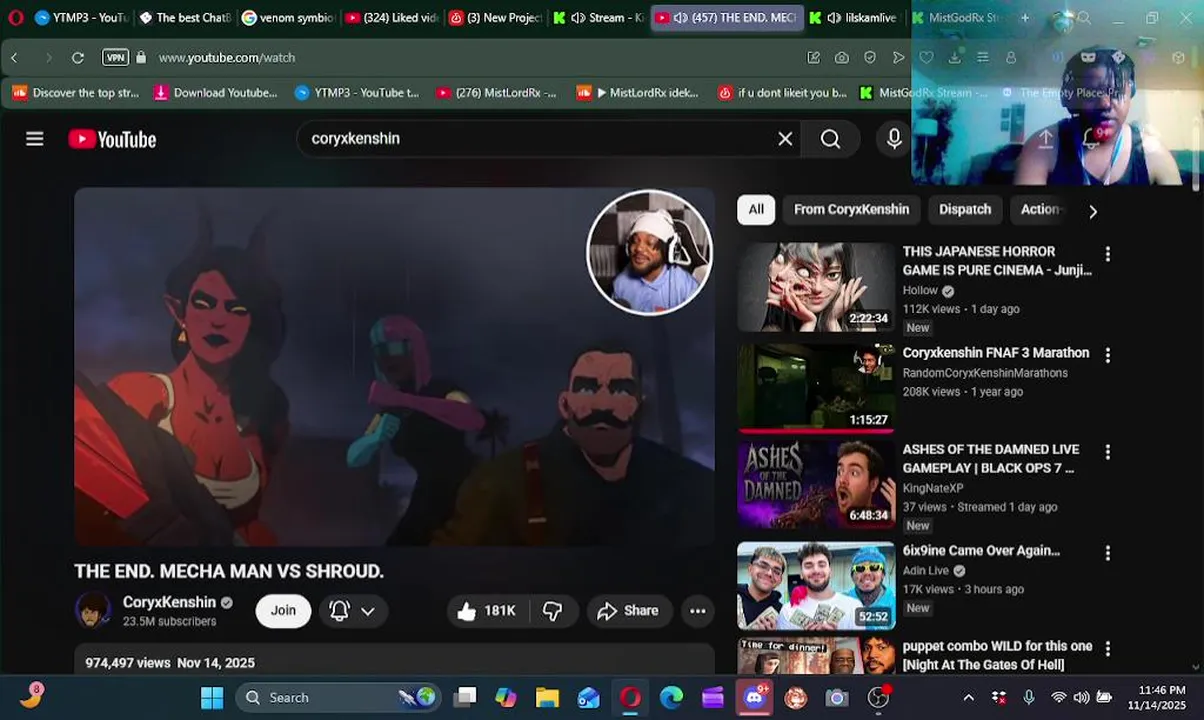Switch to the (324) Liked videos tab
Viewport: 1204px width, 720px height.
(x=392, y=18)
